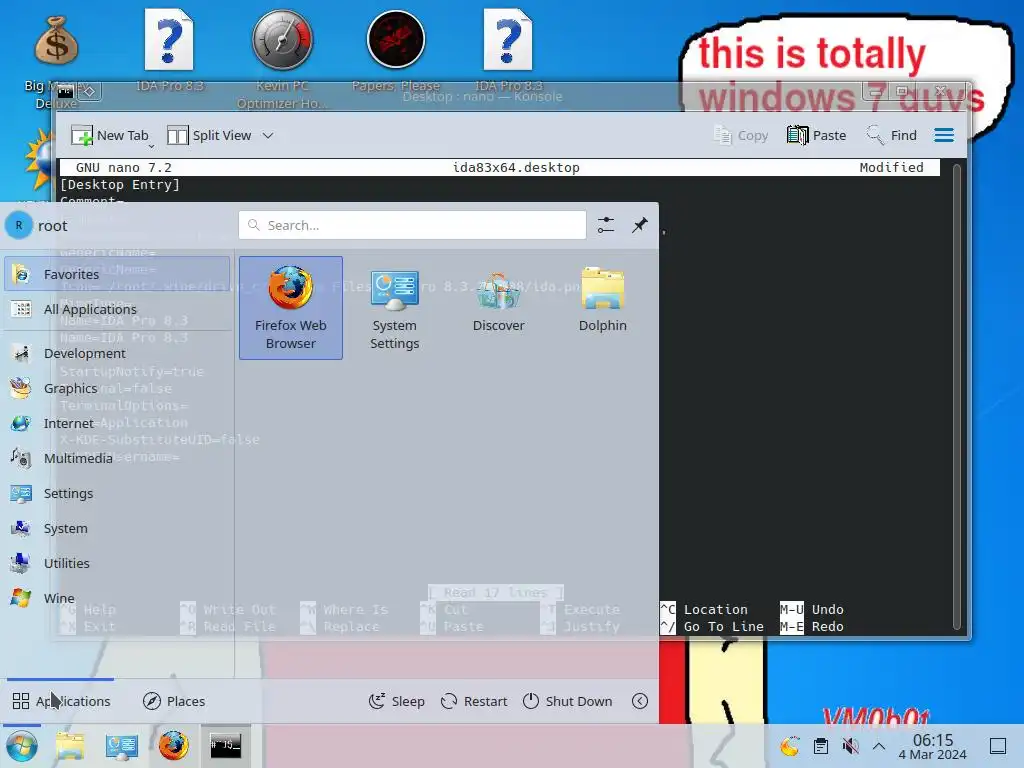This screenshot has width=1024, height=768.
Task: Expand Split View dropdown arrow
Action: click(x=268, y=135)
